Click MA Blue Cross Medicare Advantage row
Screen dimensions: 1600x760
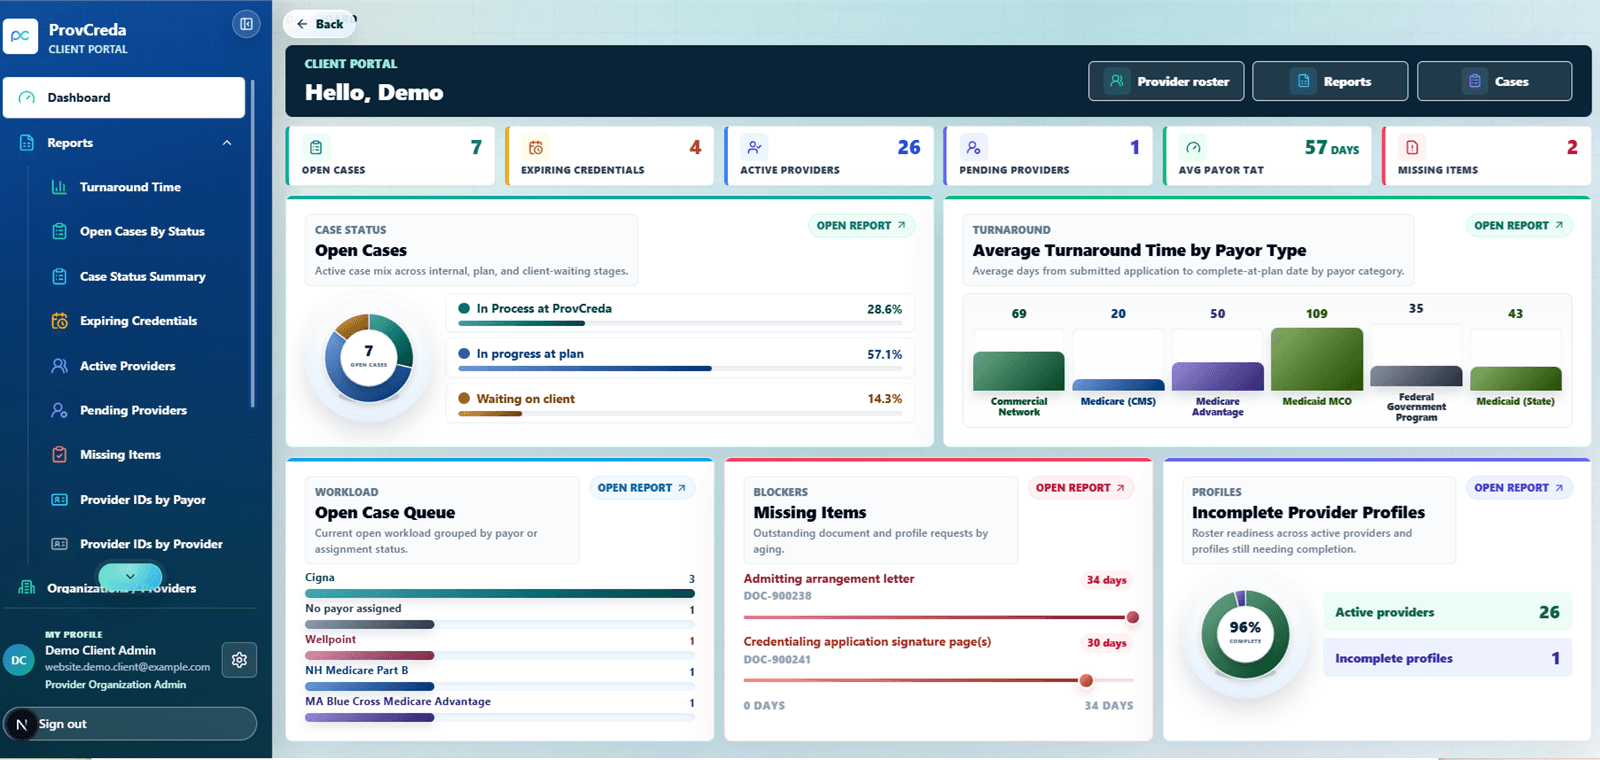[x=500, y=709]
